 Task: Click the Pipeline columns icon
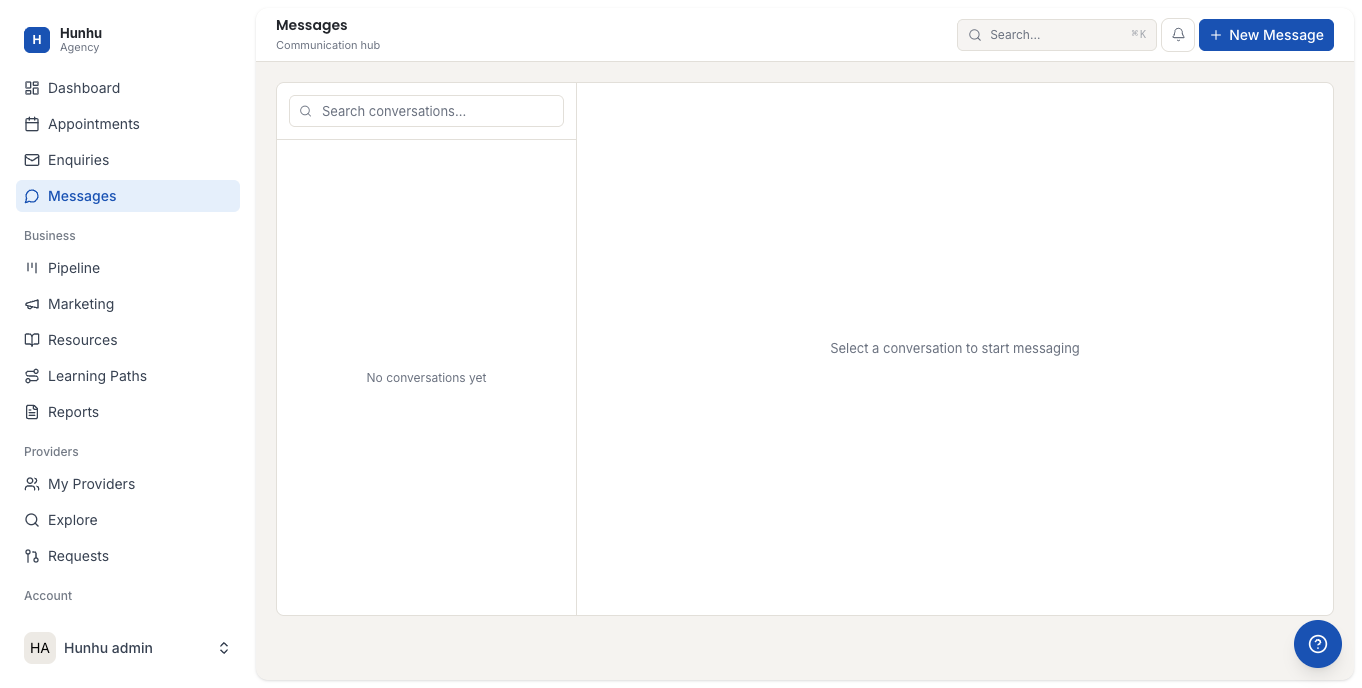32,268
